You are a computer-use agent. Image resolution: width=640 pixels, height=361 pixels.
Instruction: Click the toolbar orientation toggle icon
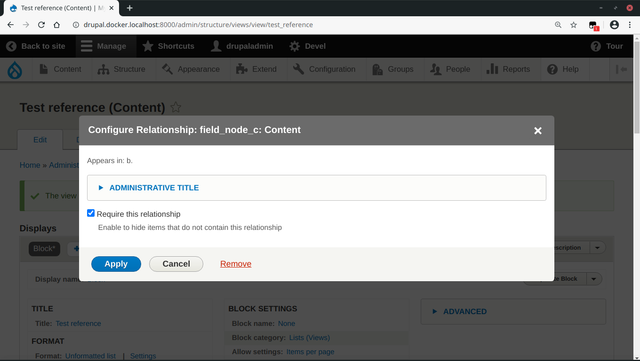pyautogui.click(x=621, y=69)
